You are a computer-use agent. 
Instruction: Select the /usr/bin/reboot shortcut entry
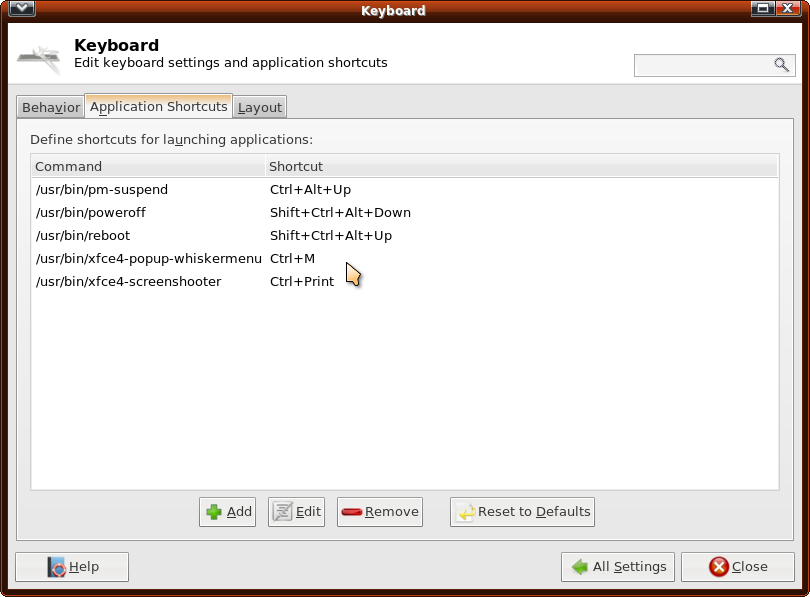[x=83, y=236]
